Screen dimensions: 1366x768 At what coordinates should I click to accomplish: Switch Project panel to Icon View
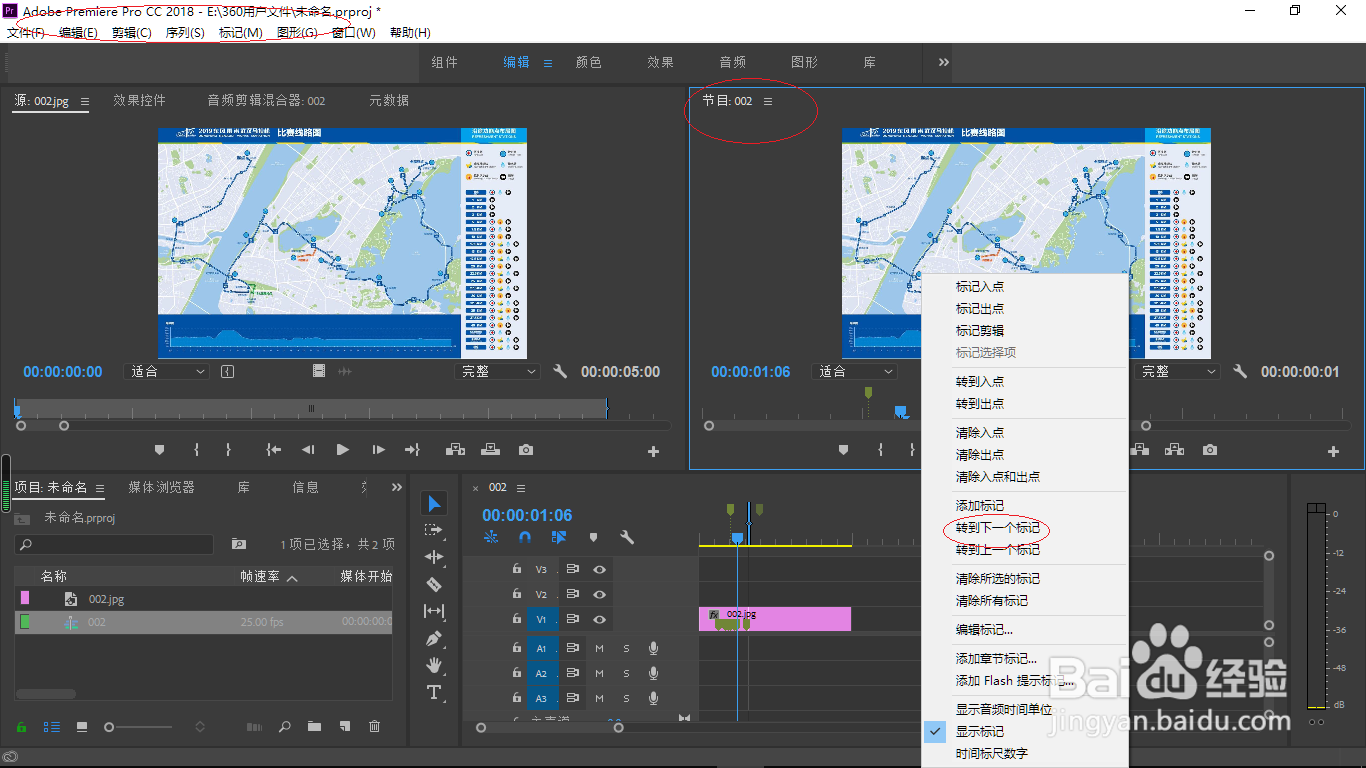tap(82, 727)
